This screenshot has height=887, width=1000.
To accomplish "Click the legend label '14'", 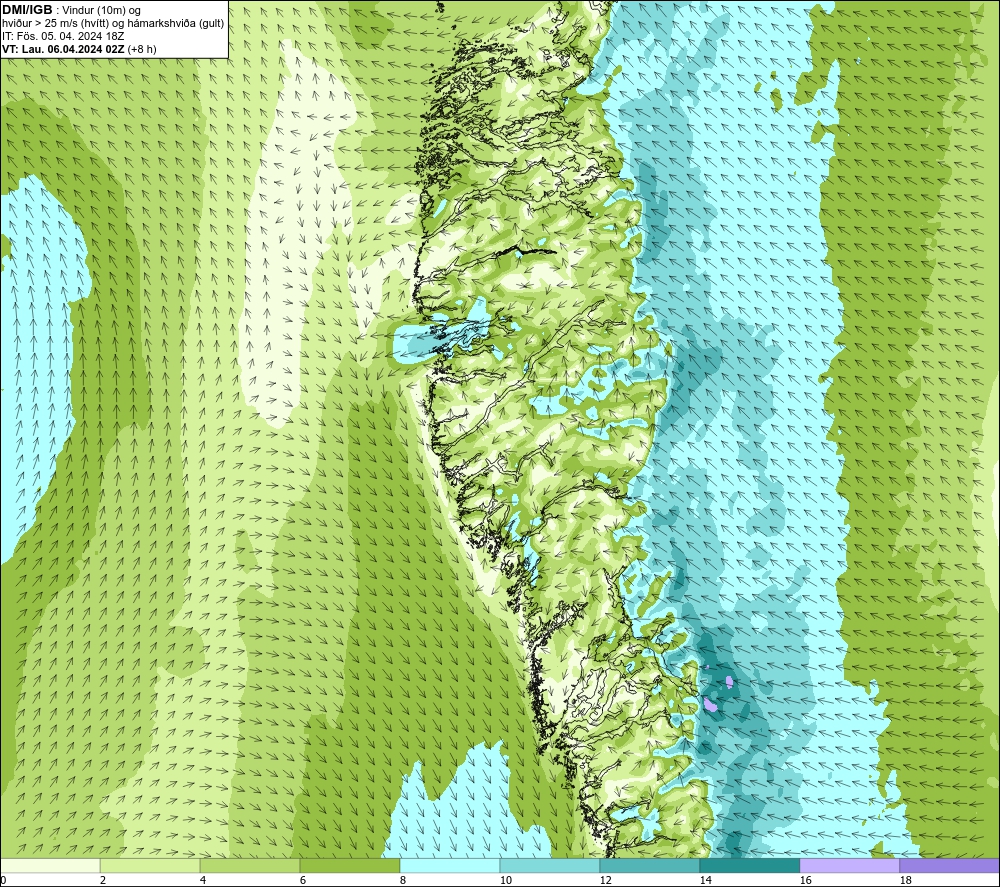I will [705, 881].
